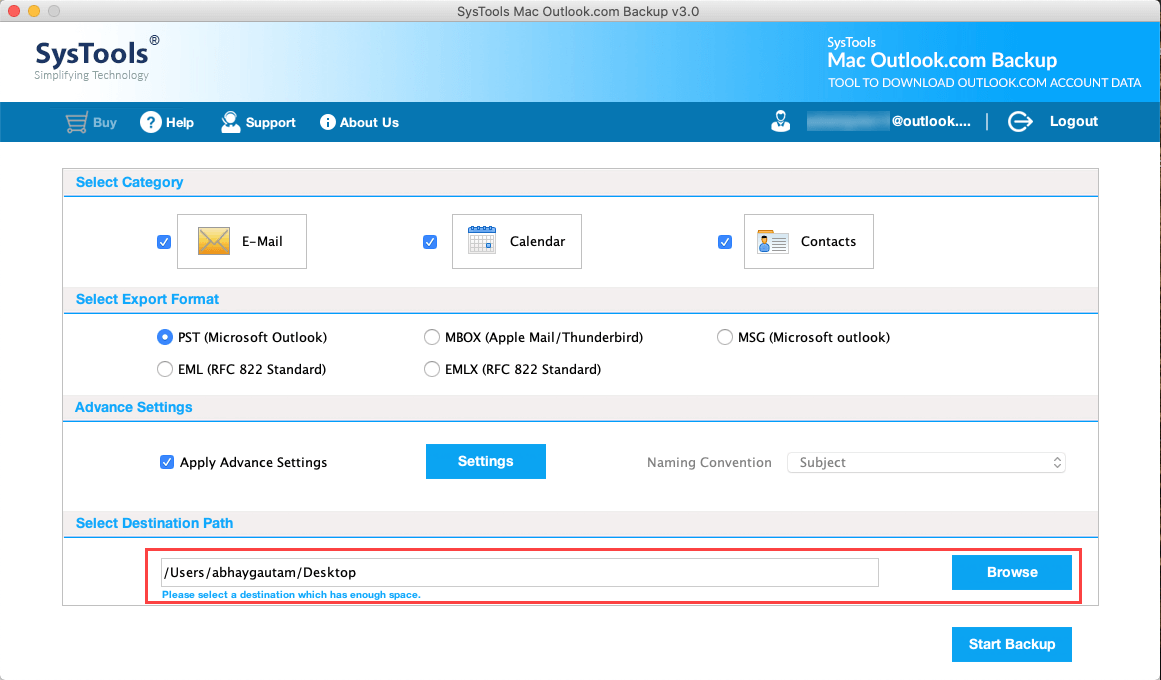Uncheck the Contacts category checkbox
Image resolution: width=1161 pixels, height=680 pixels.
pyautogui.click(x=725, y=242)
